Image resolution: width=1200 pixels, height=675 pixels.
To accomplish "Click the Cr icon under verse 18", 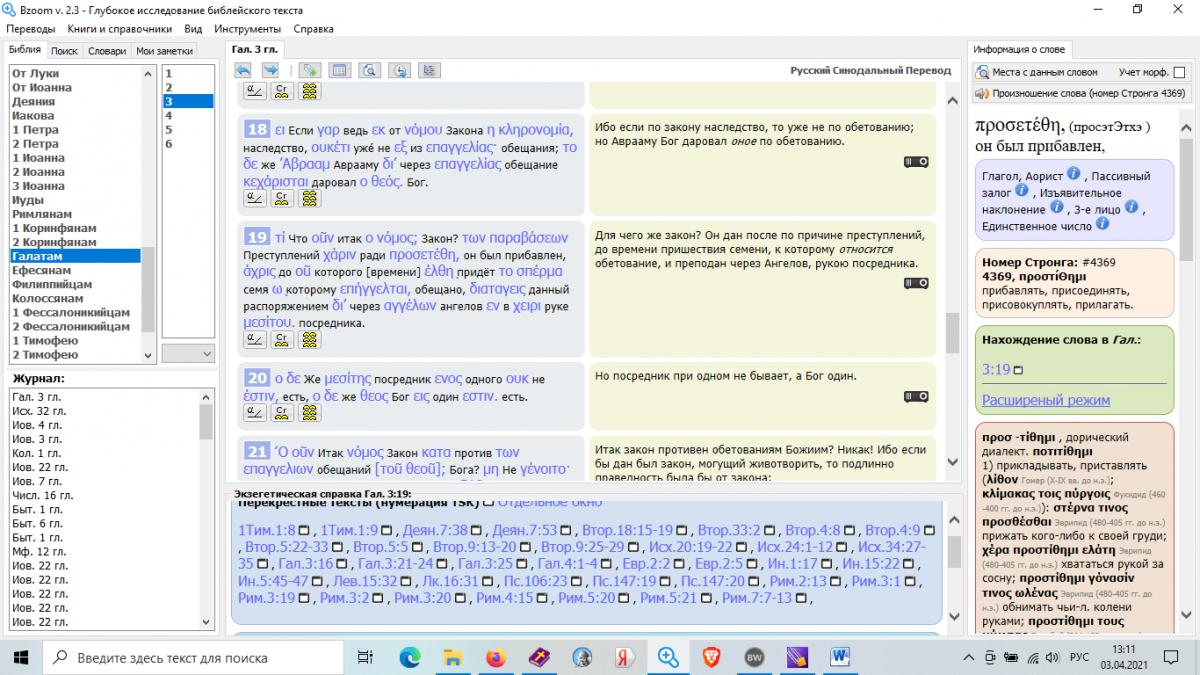I will (x=282, y=198).
